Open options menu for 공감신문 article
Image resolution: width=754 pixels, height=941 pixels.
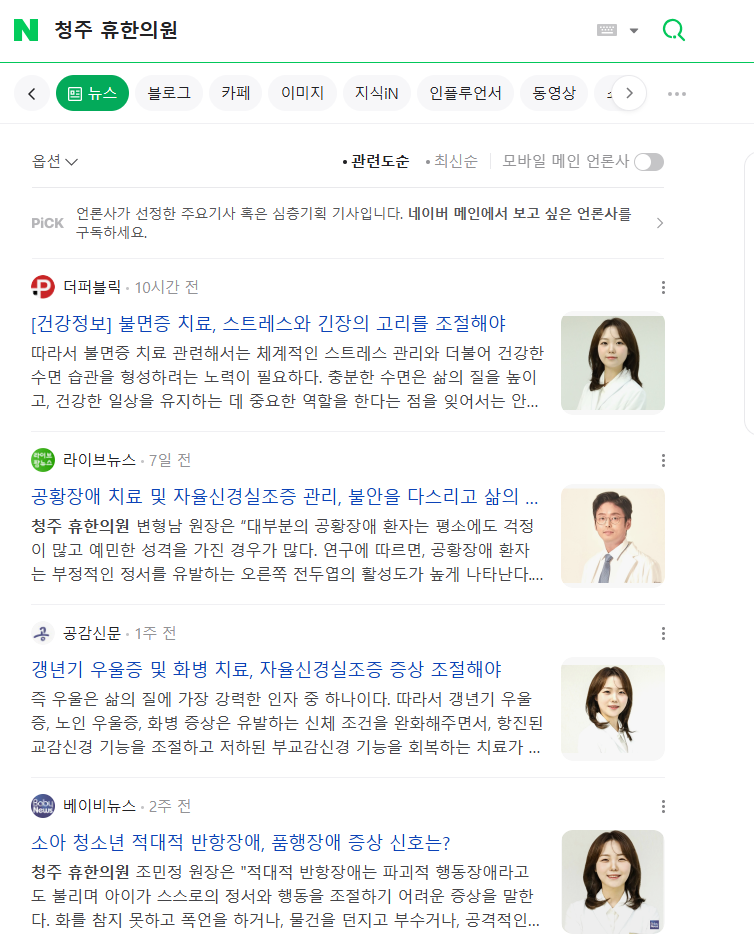click(x=663, y=634)
